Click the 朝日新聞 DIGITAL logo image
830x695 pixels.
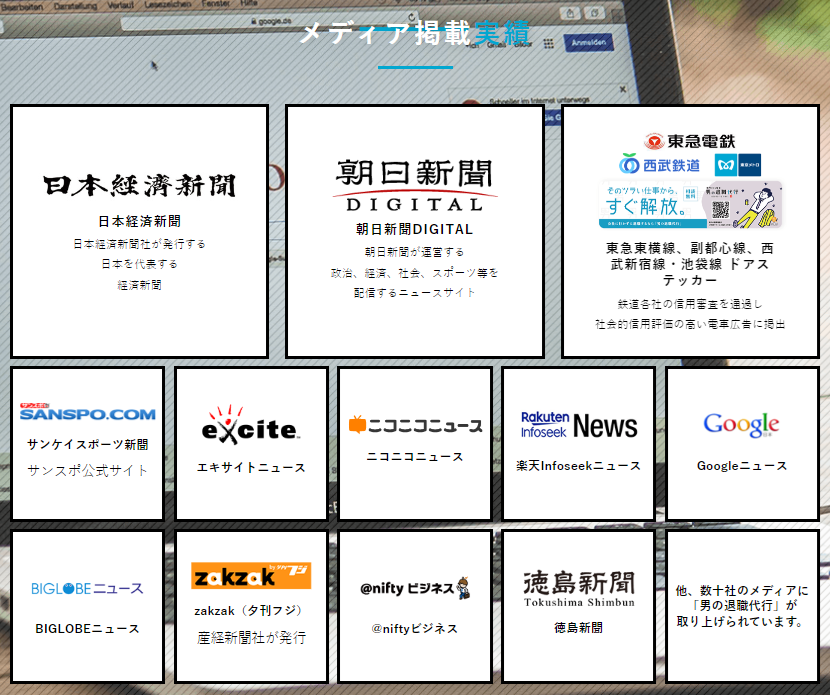point(415,185)
